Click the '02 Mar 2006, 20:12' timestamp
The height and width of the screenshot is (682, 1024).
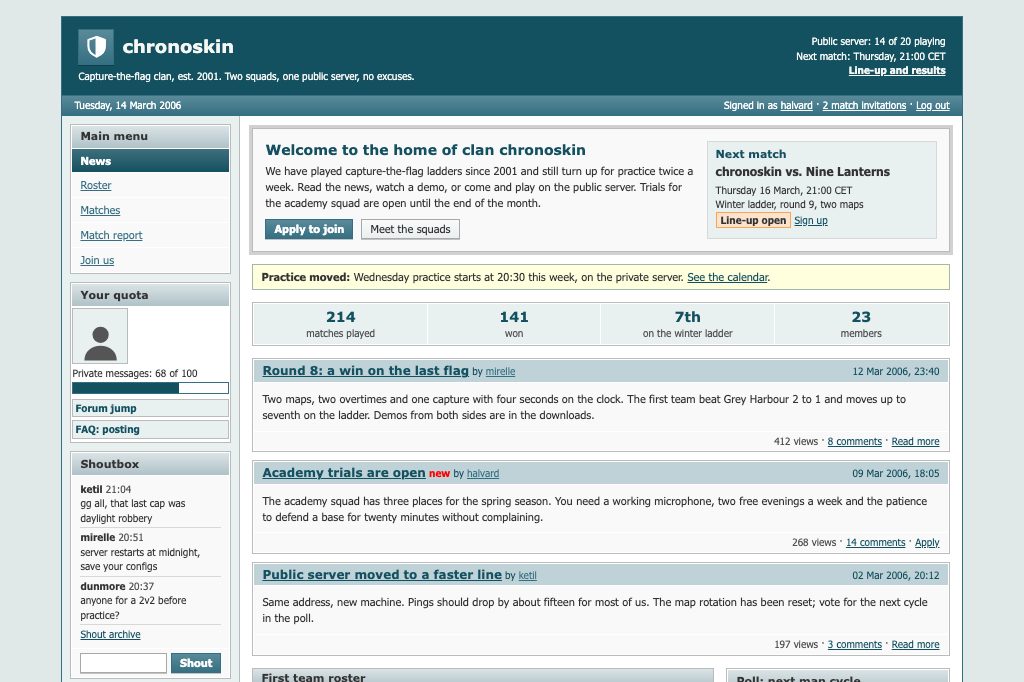pyautogui.click(x=895, y=575)
